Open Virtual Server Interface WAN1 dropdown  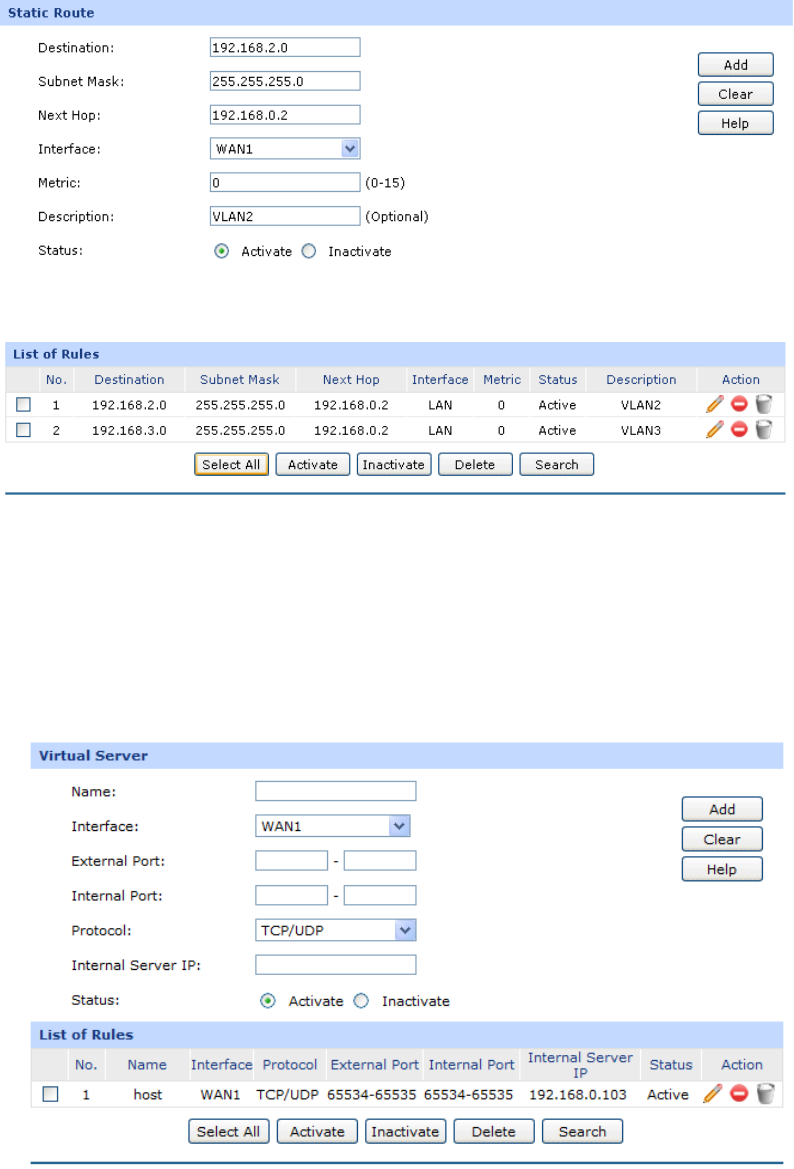333,826
